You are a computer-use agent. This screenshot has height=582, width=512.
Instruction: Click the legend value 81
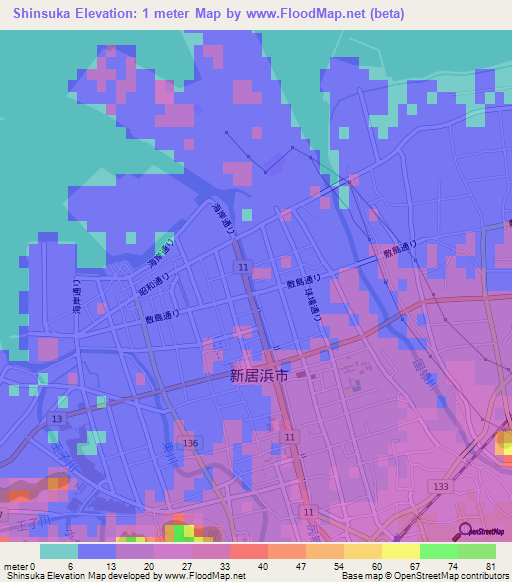(x=491, y=567)
